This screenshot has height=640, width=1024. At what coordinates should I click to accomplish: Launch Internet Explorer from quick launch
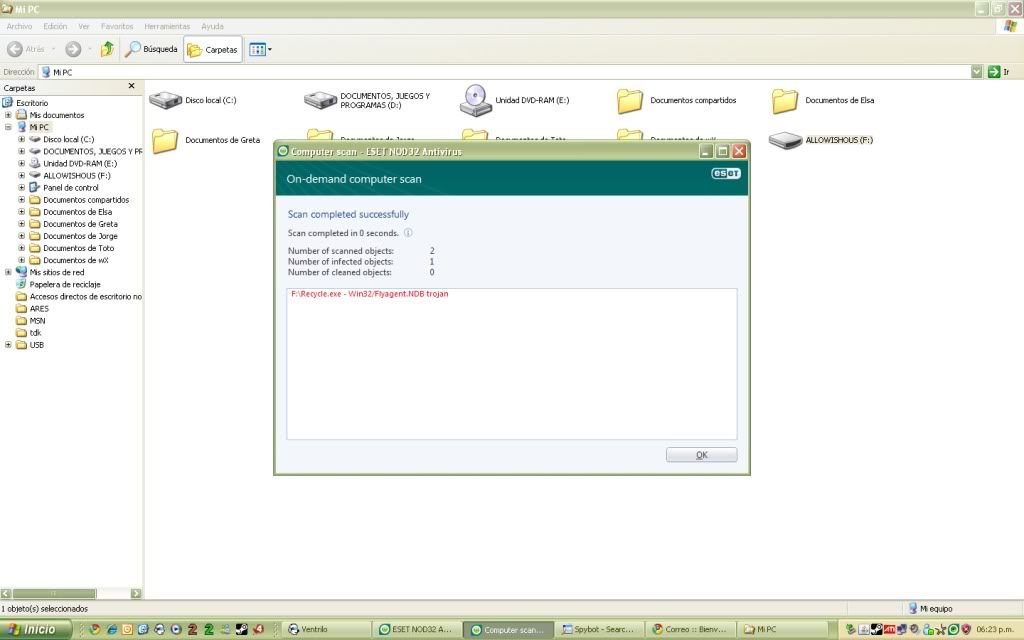[x=112, y=630]
